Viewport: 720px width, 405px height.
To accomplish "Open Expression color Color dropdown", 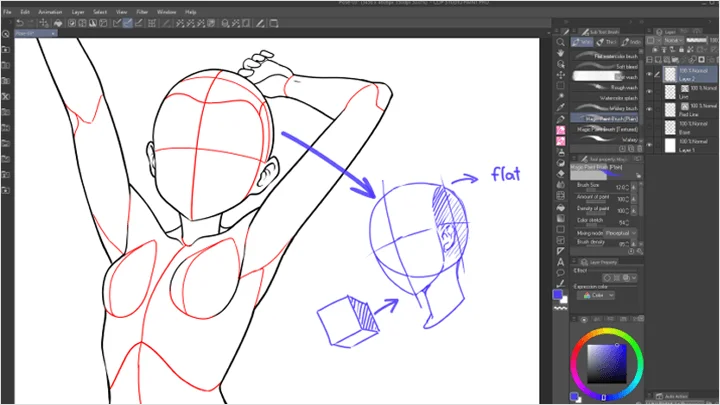I will point(596,295).
